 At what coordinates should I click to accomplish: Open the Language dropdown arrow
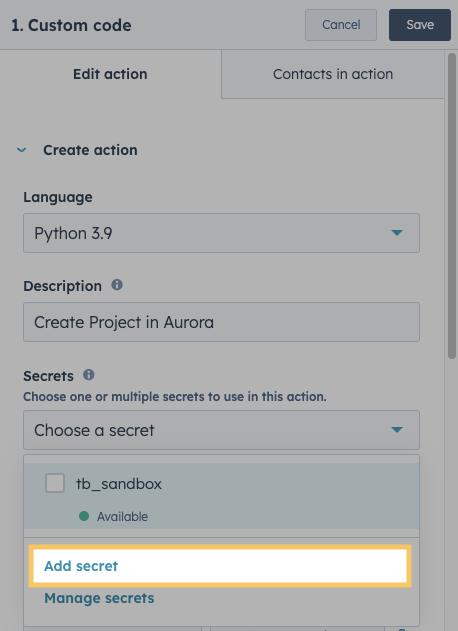click(x=397, y=233)
